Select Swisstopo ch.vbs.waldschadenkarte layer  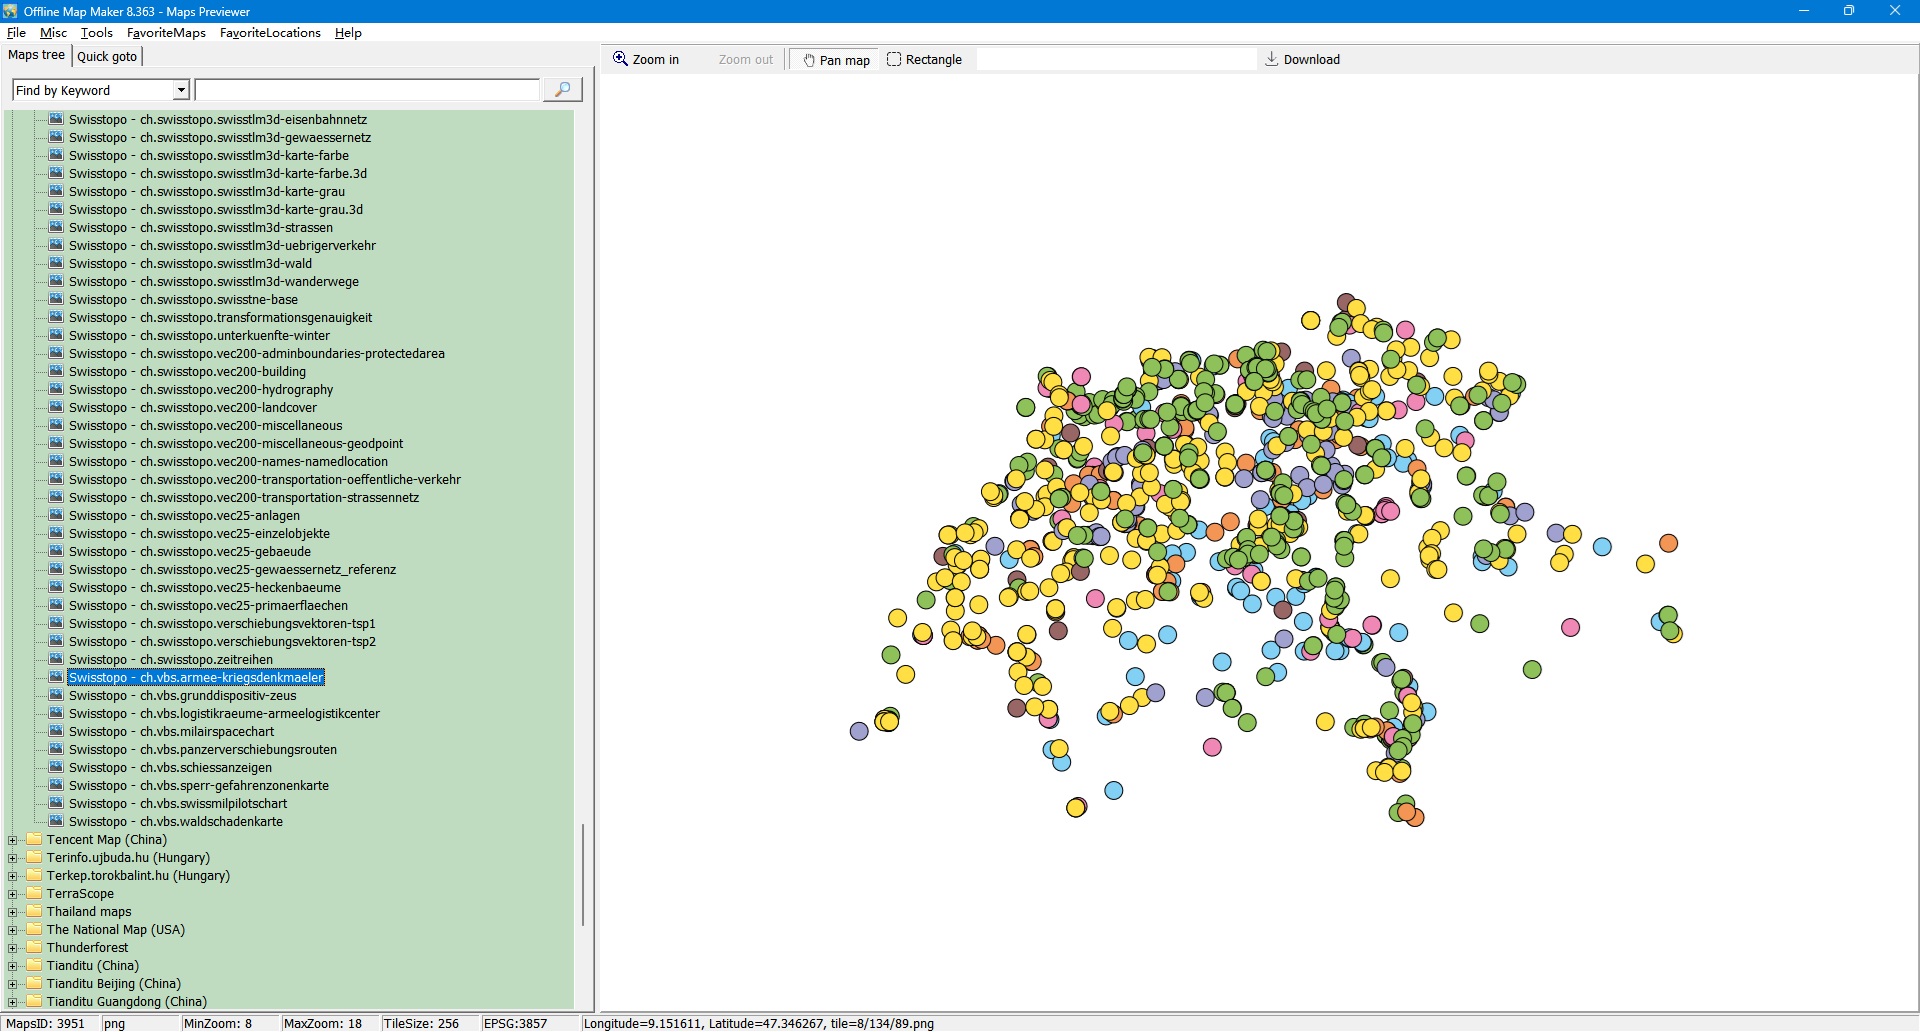click(x=175, y=822)
